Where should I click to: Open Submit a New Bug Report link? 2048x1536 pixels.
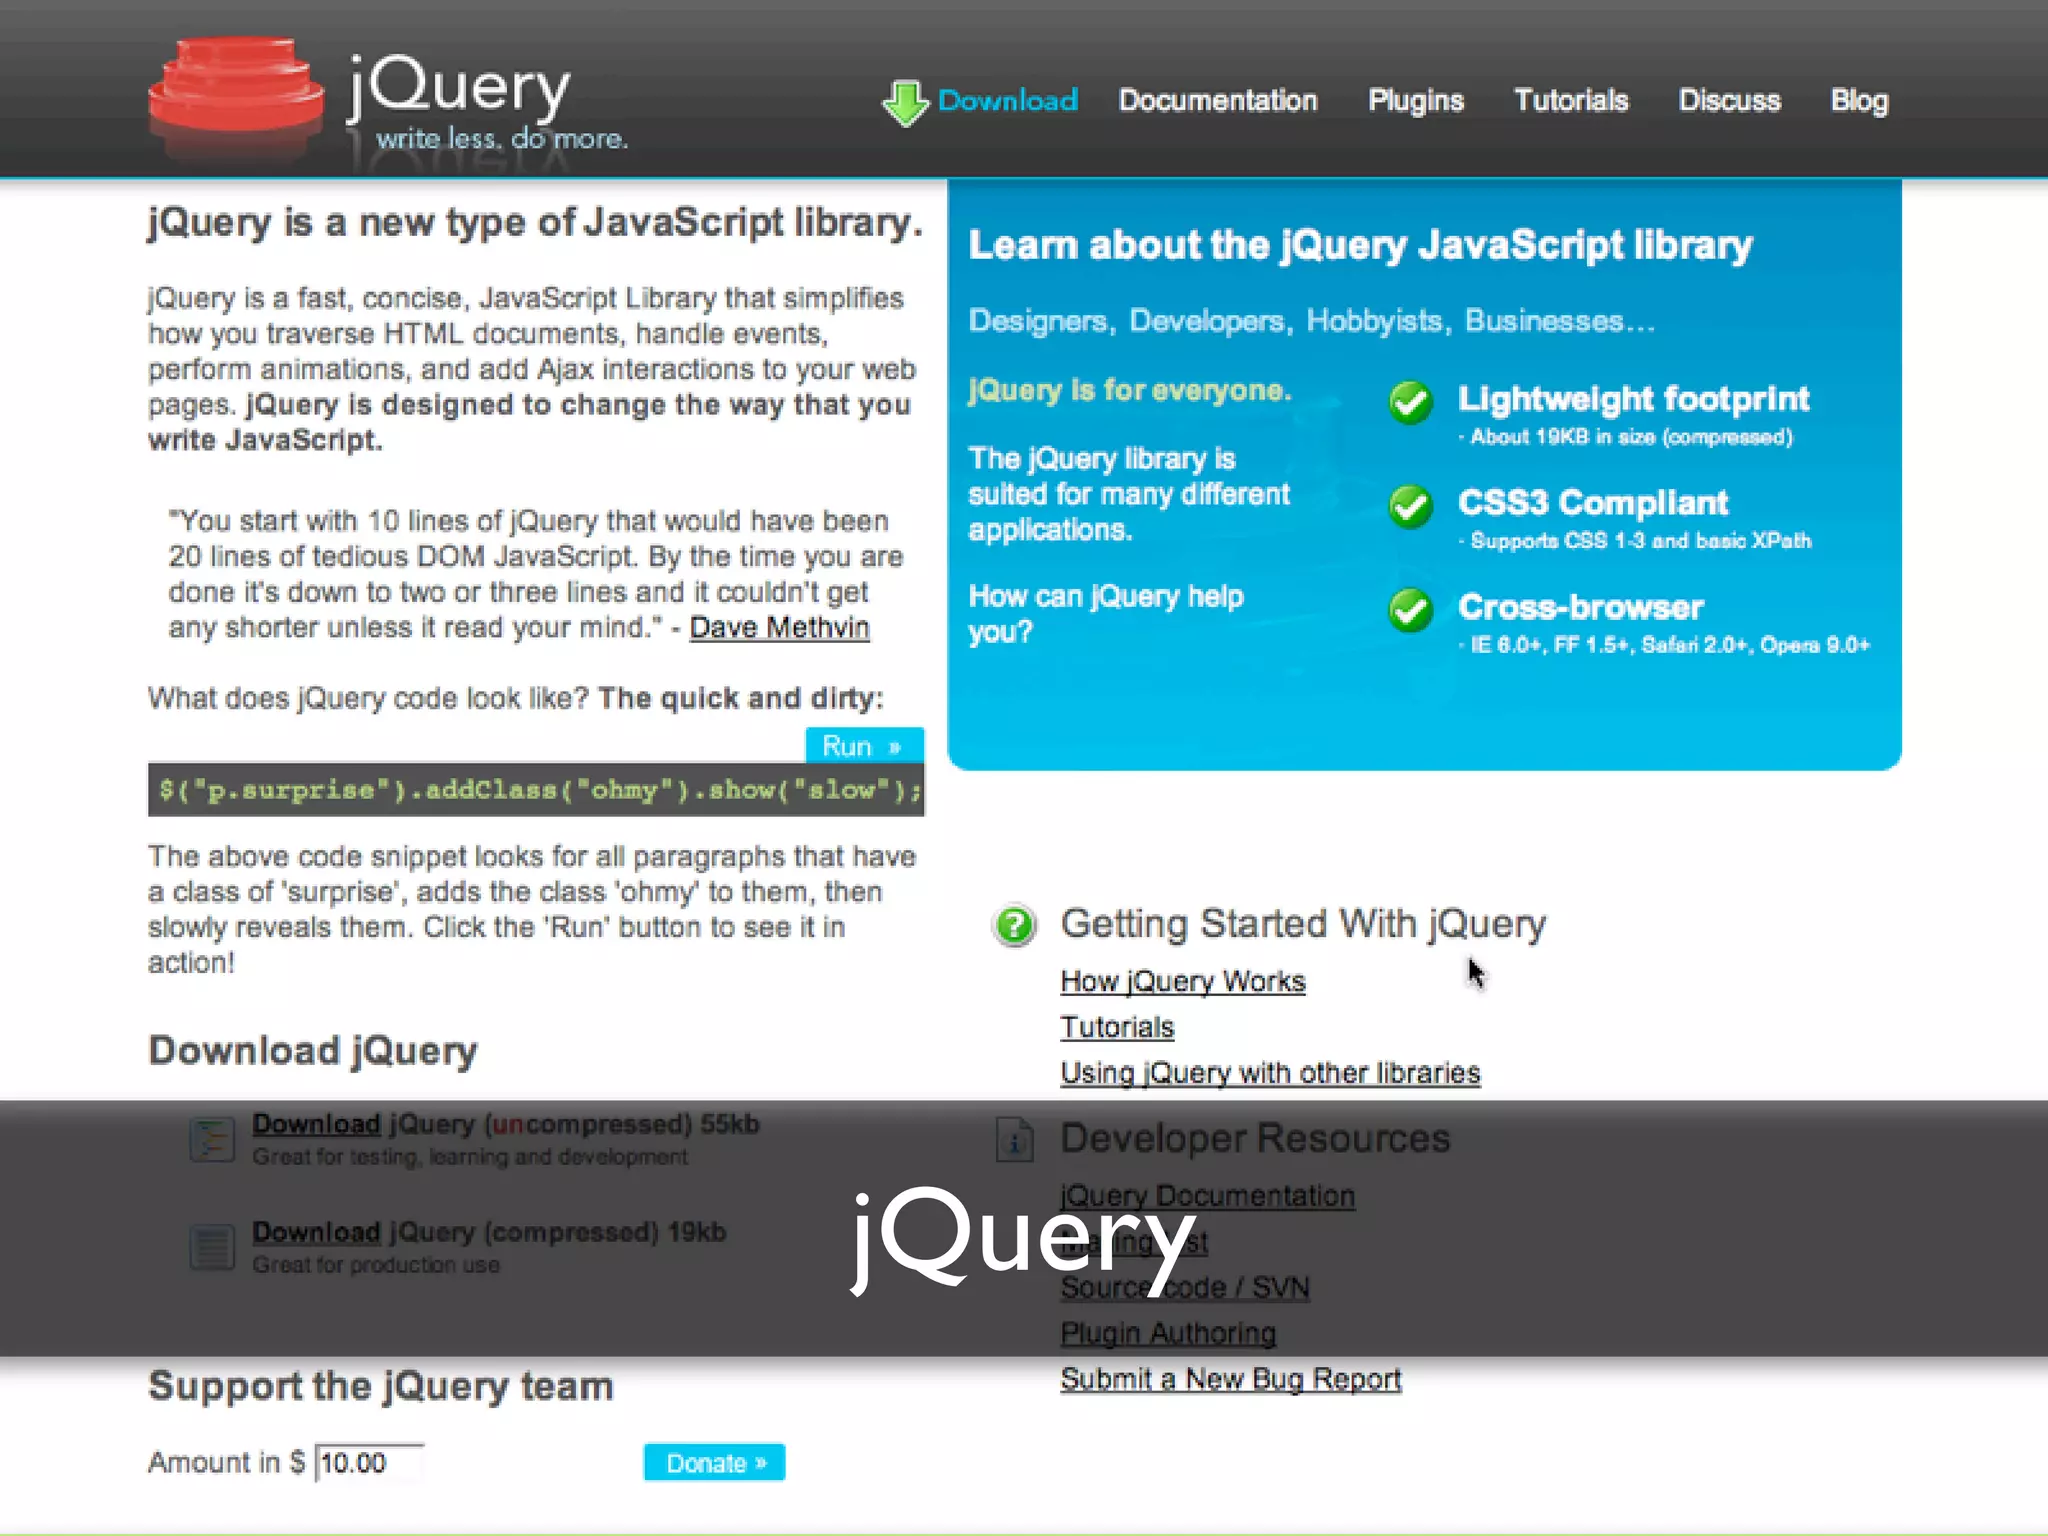(x=1231, y=1380)
